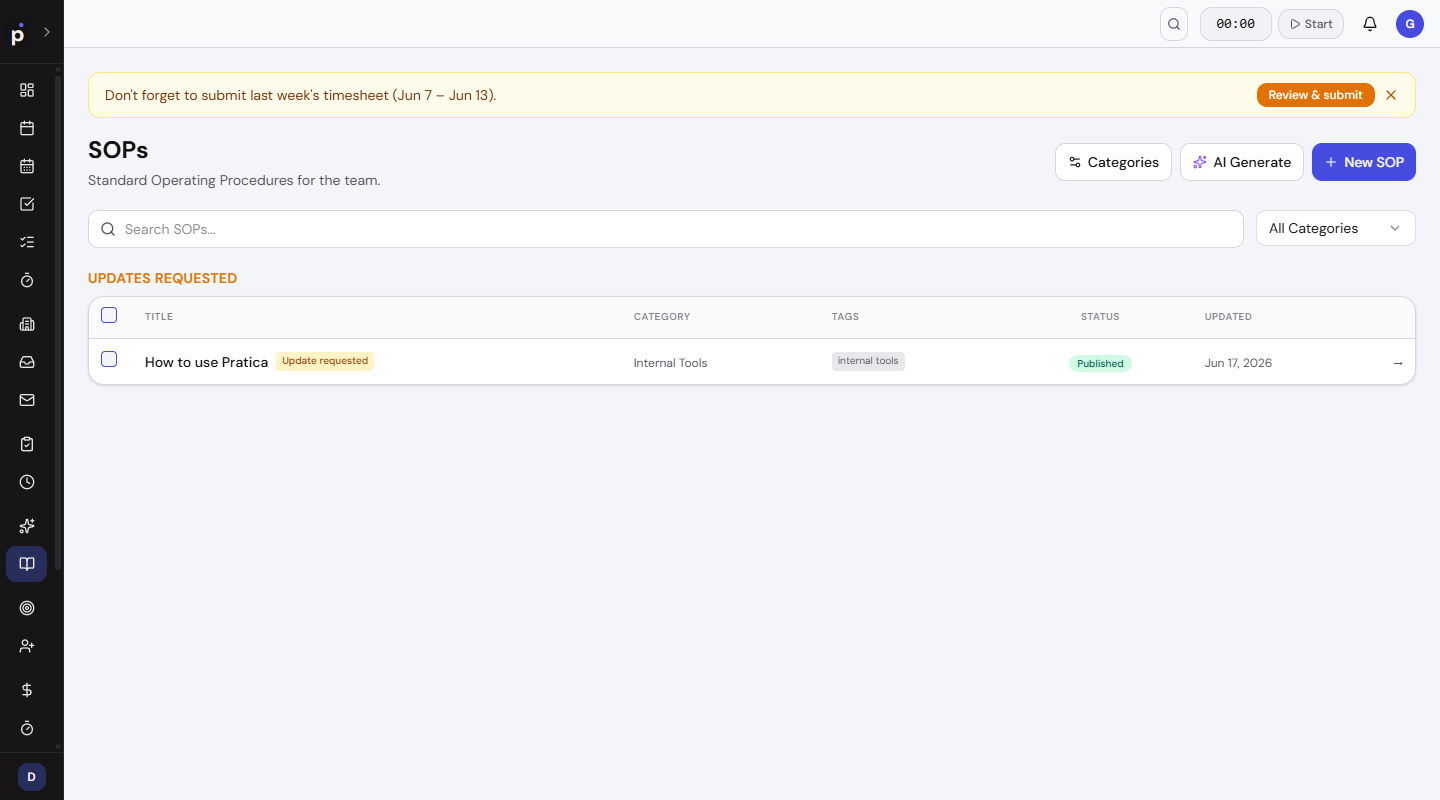The width and height of the screenshot is (1440, 800).
Task: Open the 'G' user profile avatar
Action: [x=1410, y=24]
